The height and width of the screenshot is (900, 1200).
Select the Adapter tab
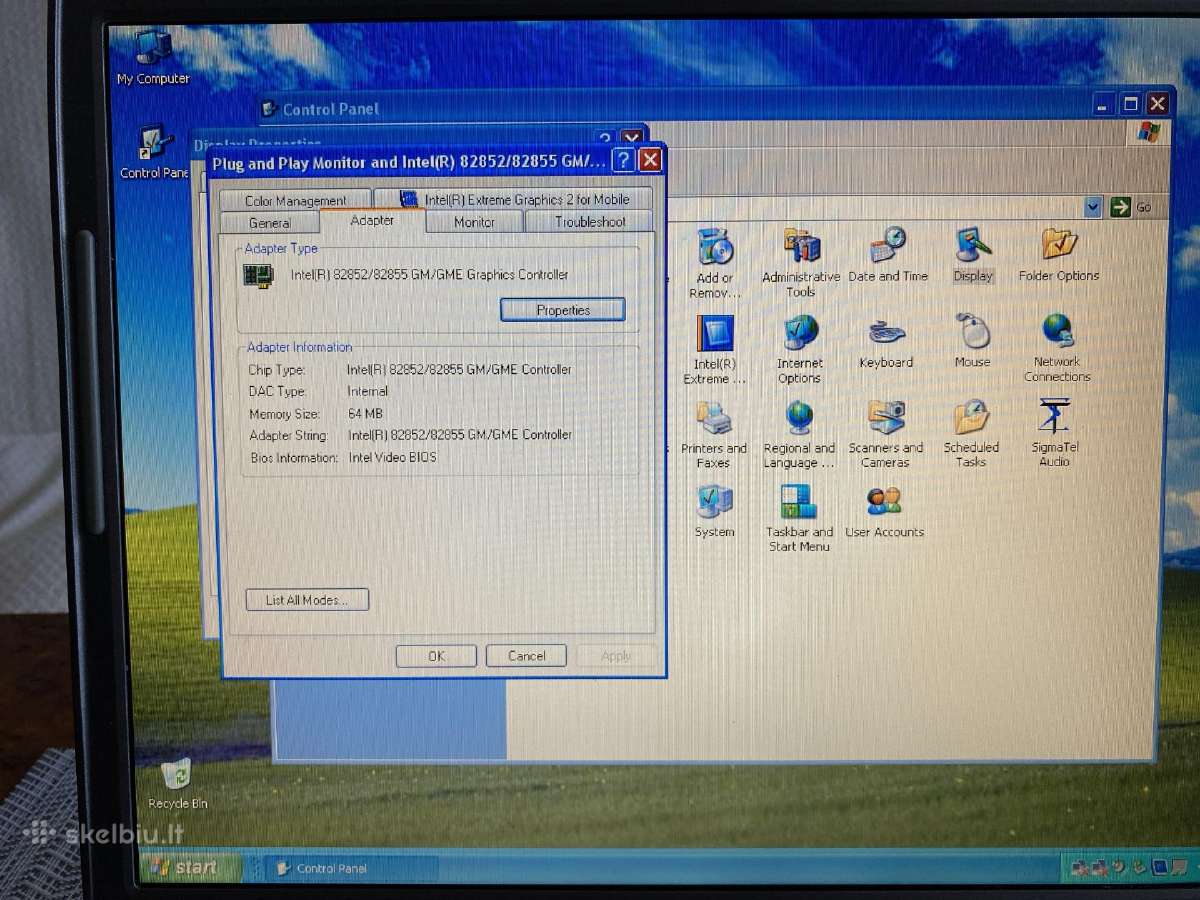(372, 220)
